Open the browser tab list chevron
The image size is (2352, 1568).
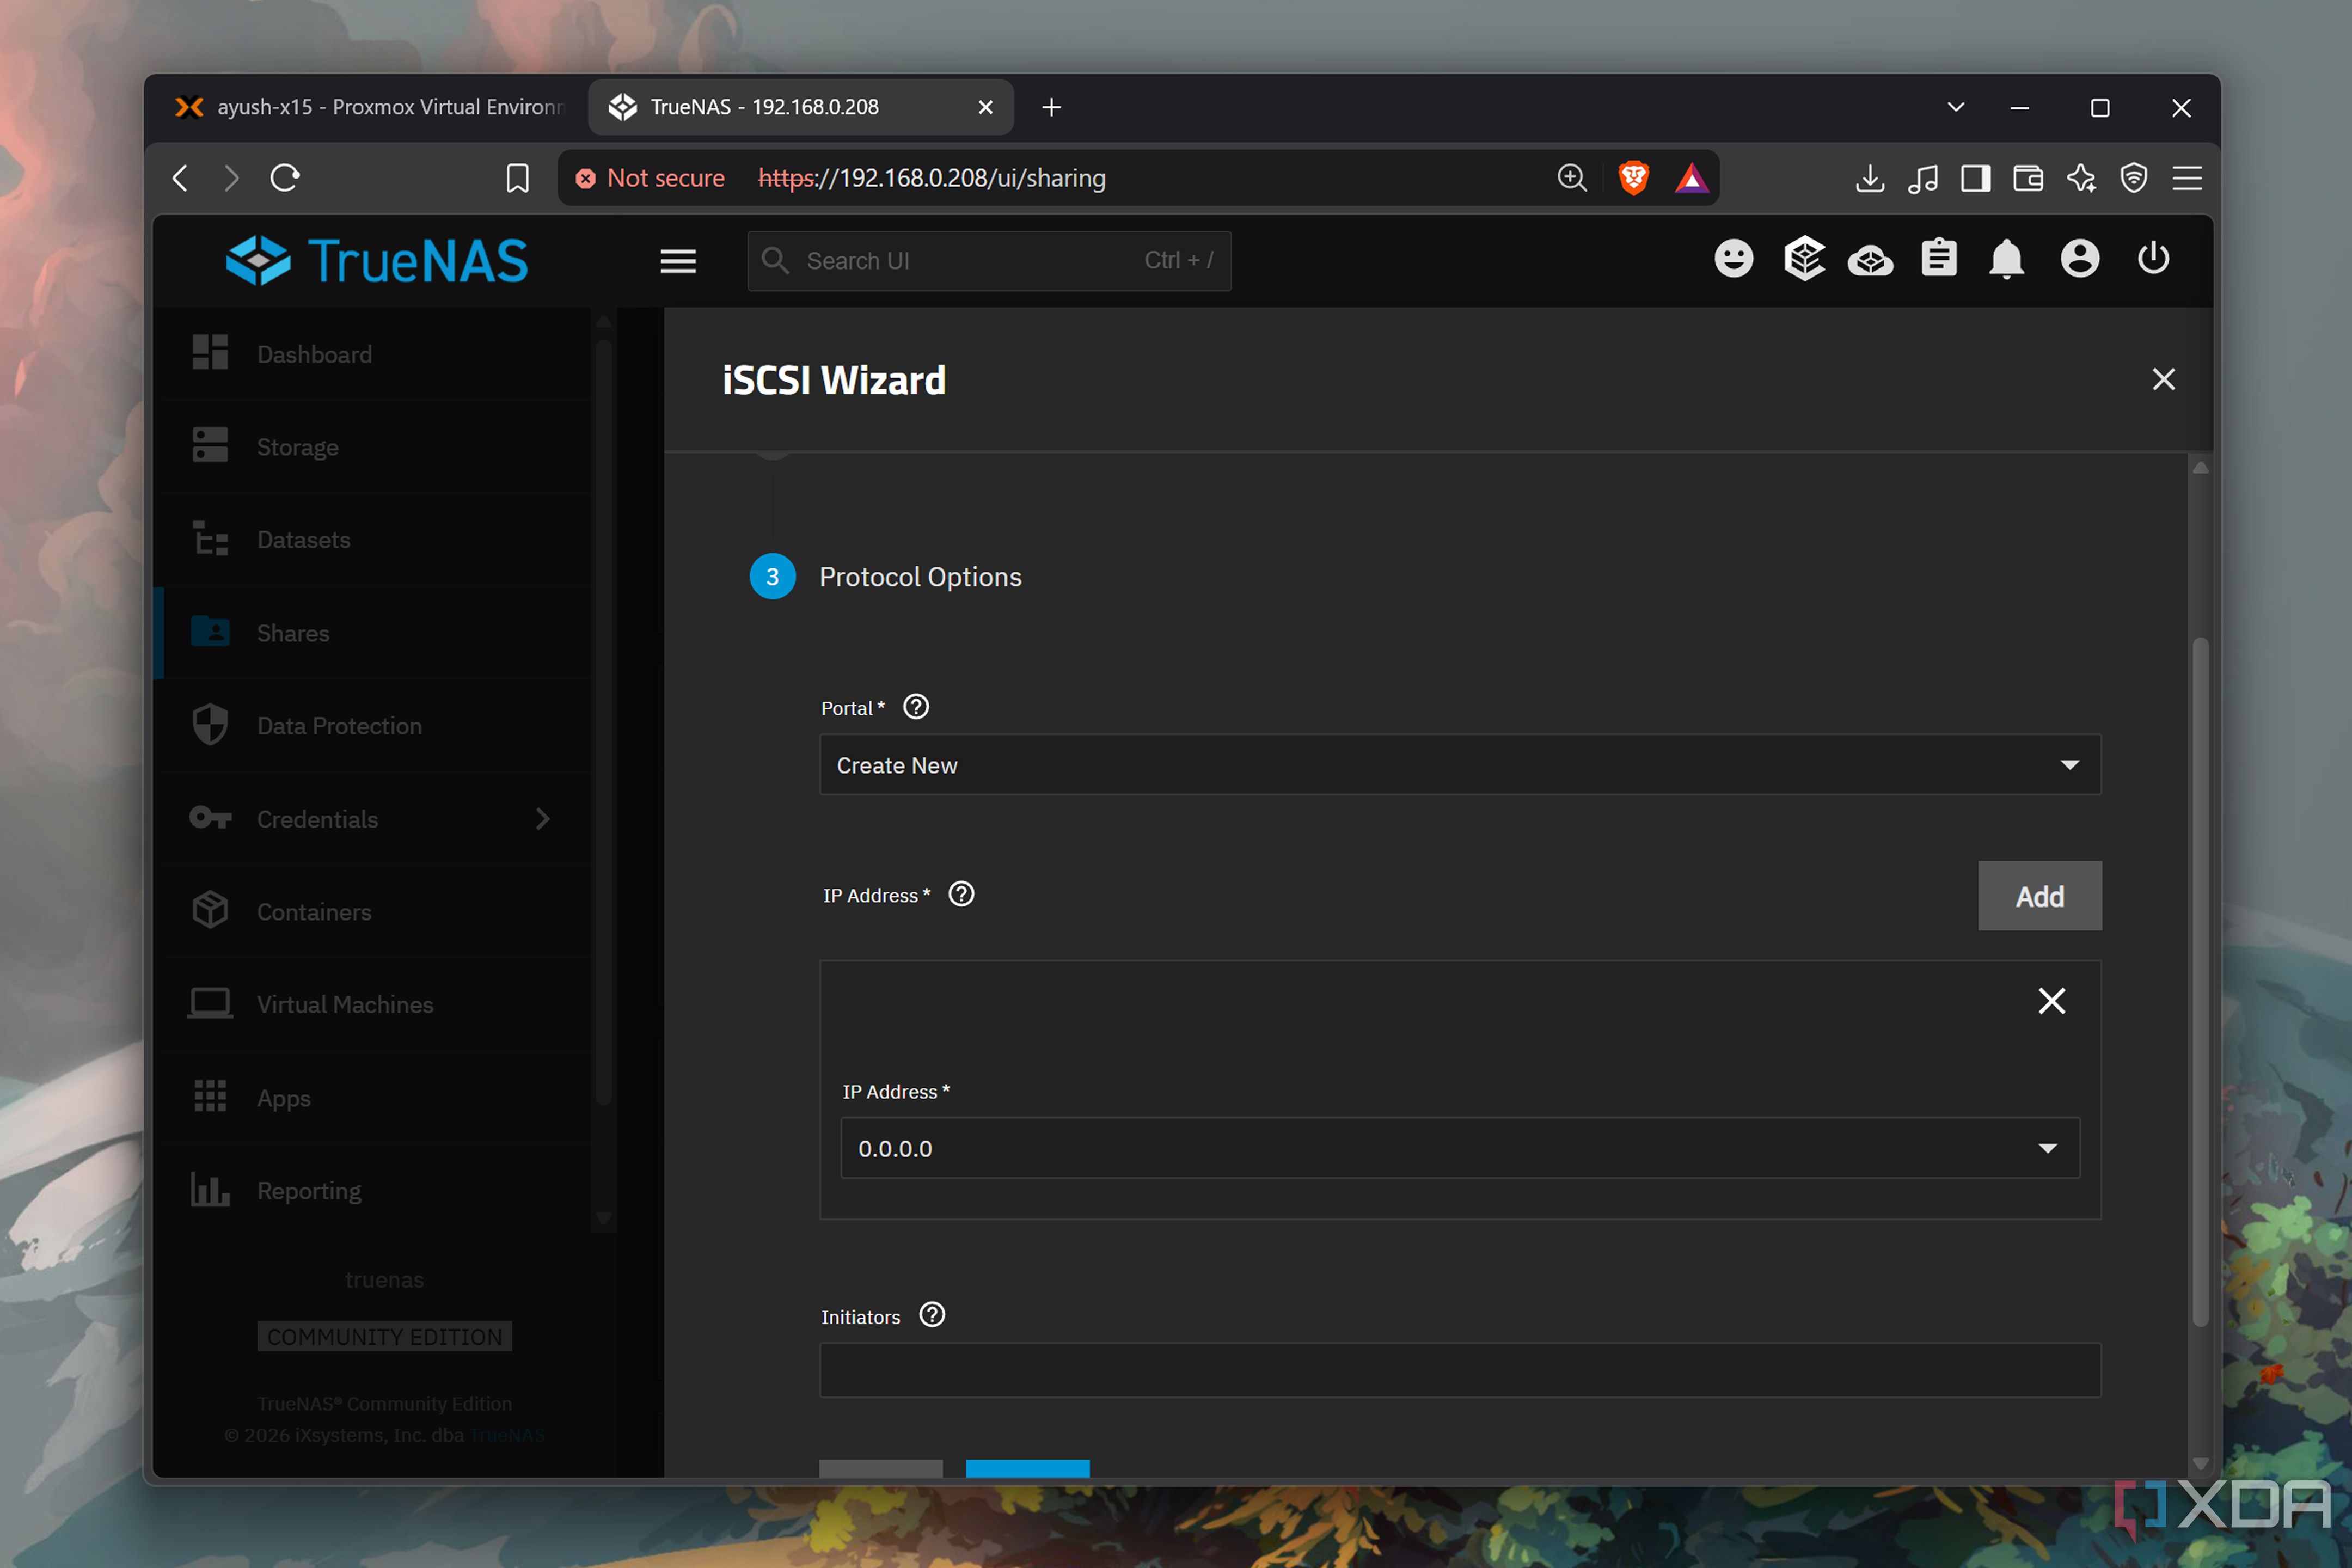click(x=1956, y=107)
